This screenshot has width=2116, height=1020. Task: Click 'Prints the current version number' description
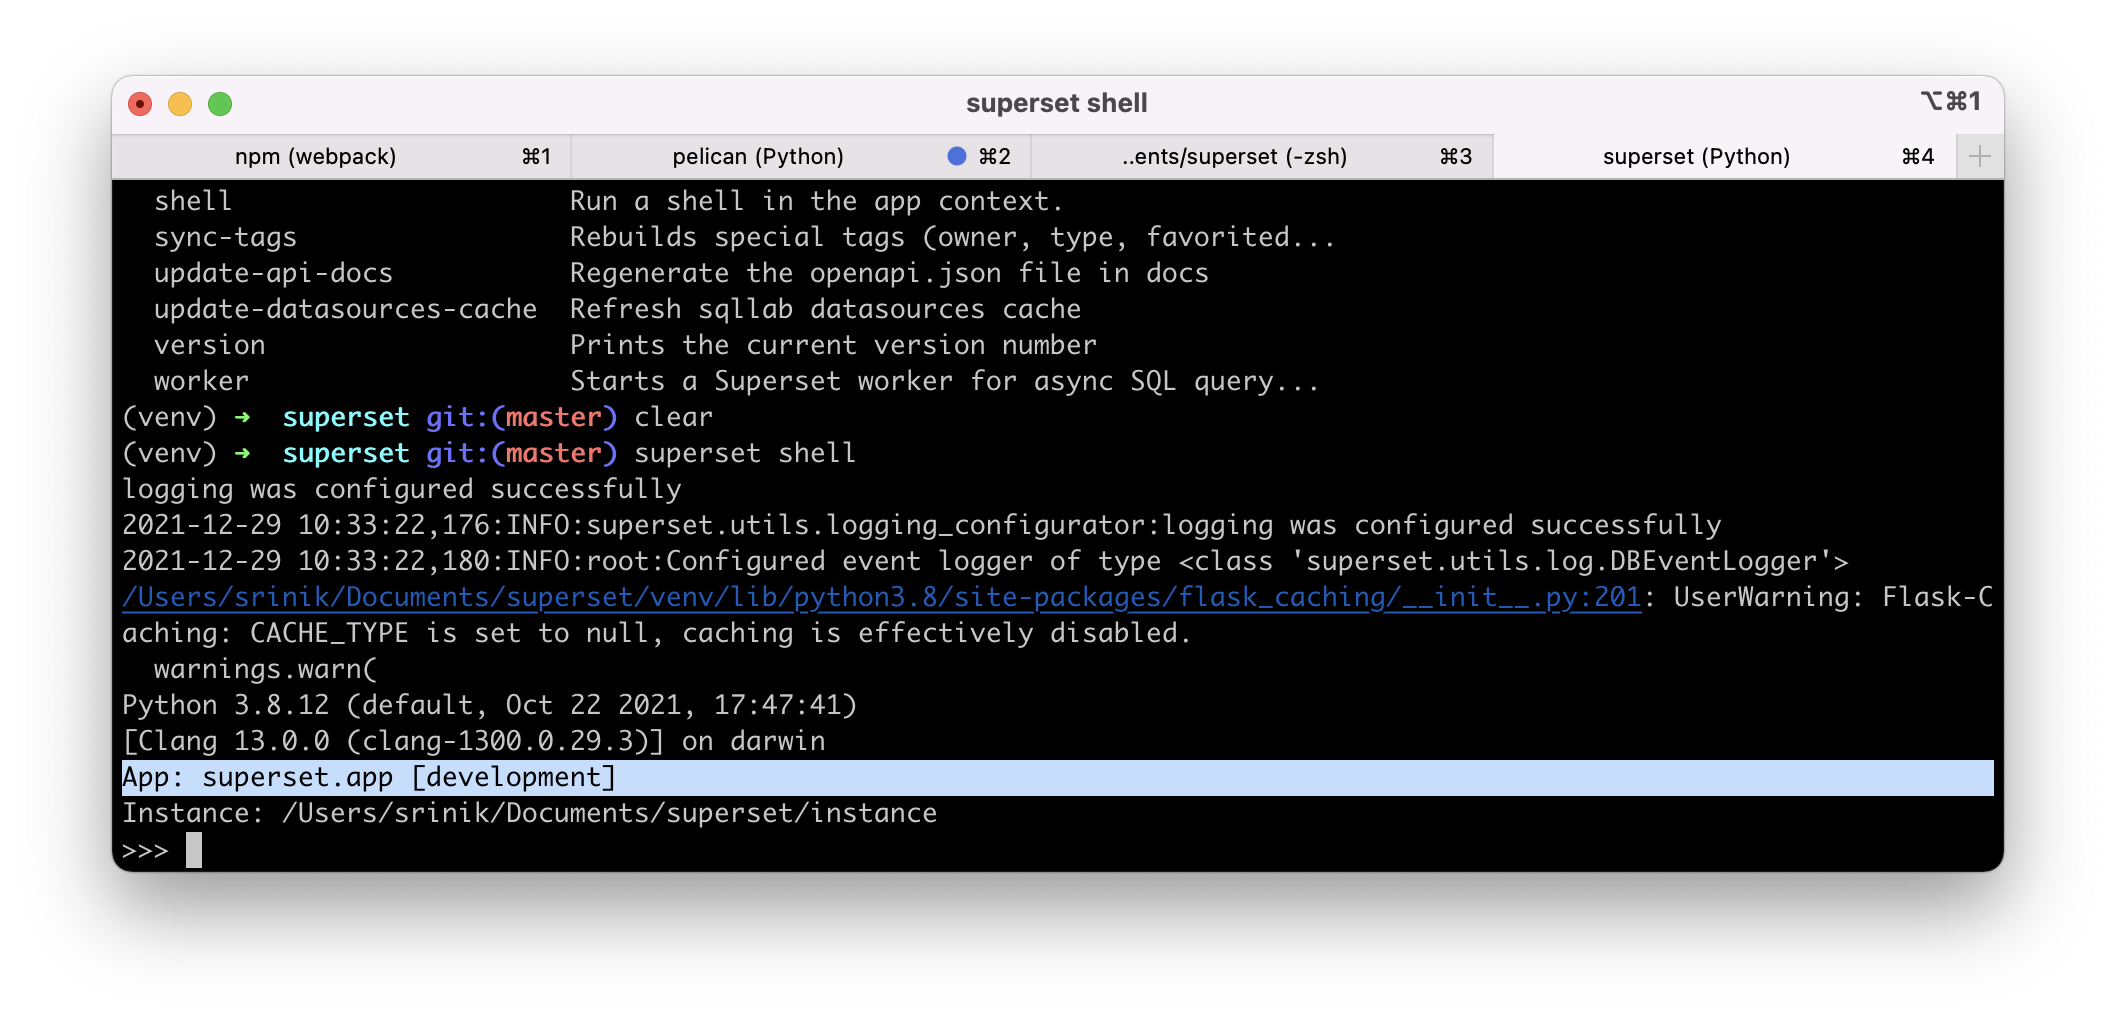[833, 345]
